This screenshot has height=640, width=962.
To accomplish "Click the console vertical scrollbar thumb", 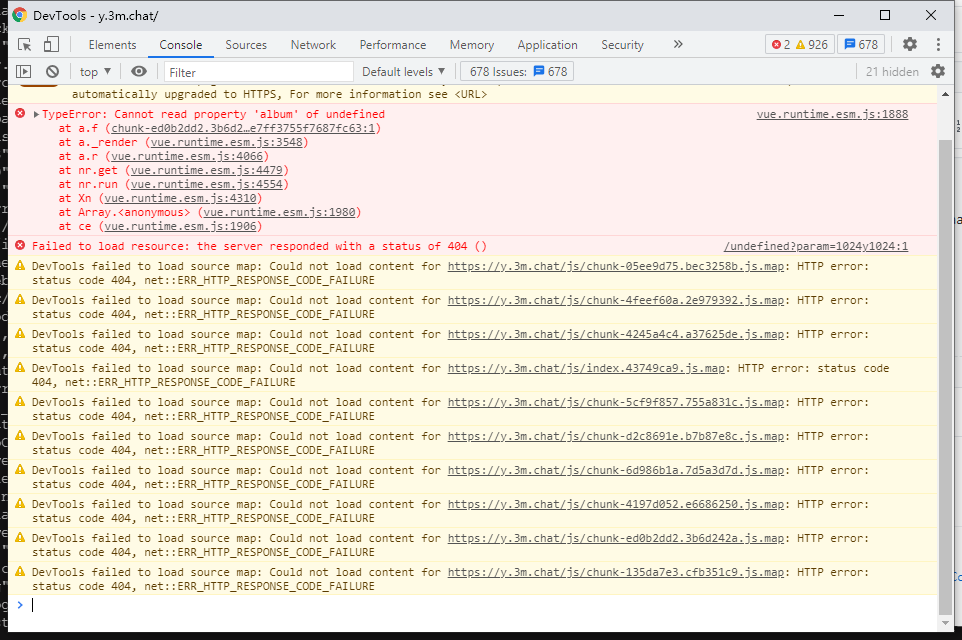I will [x=945, y=377].
